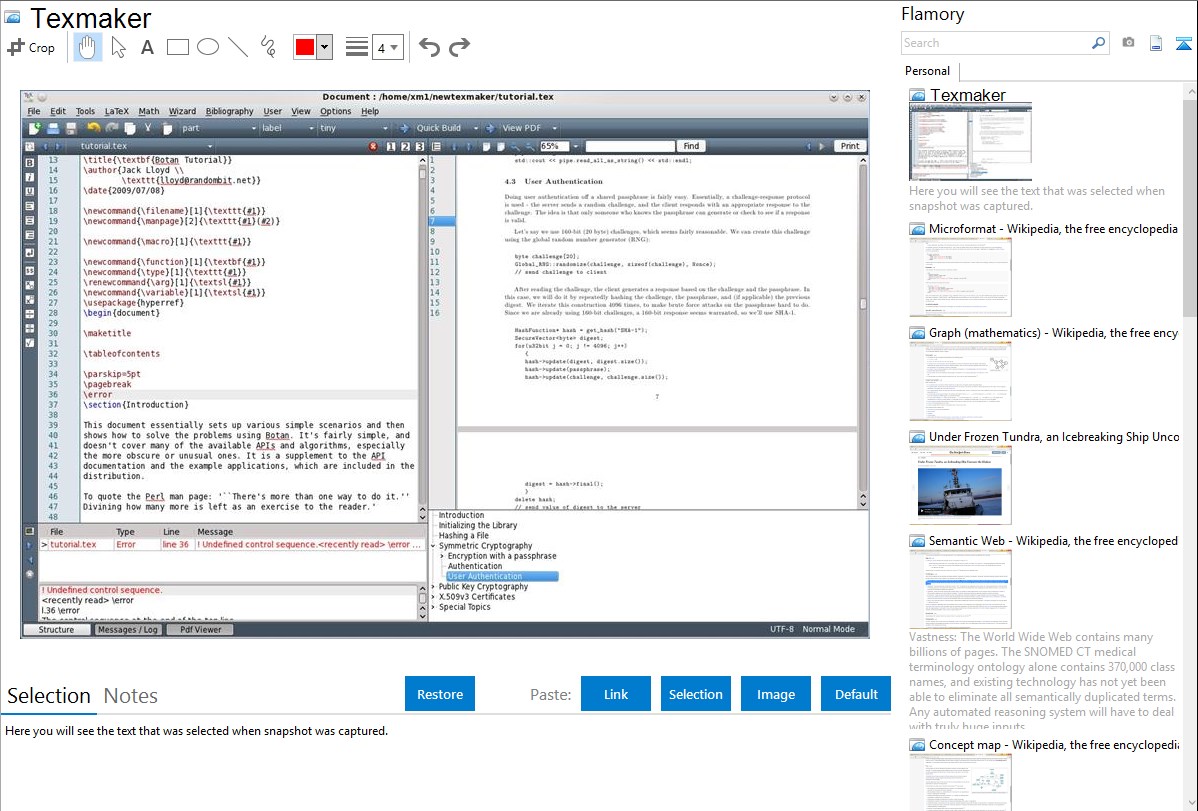1198x811 pixels.
Task: Open the line width 4 dropdown
Action: click(x=387, y=48)
